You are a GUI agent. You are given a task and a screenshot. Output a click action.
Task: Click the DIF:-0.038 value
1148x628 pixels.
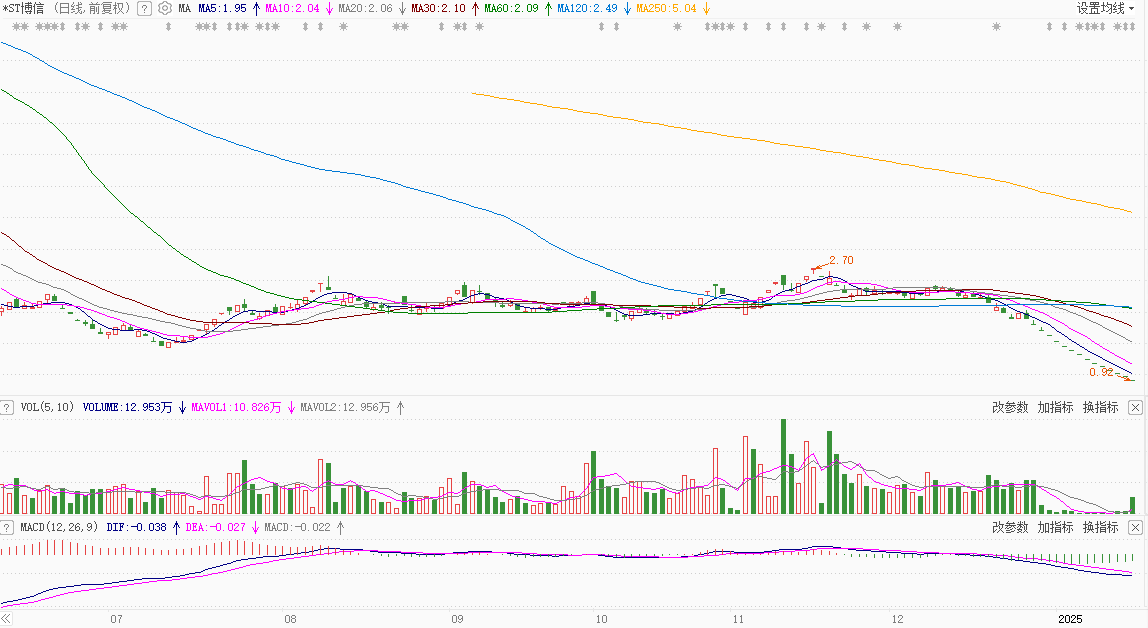coord(137,528)
